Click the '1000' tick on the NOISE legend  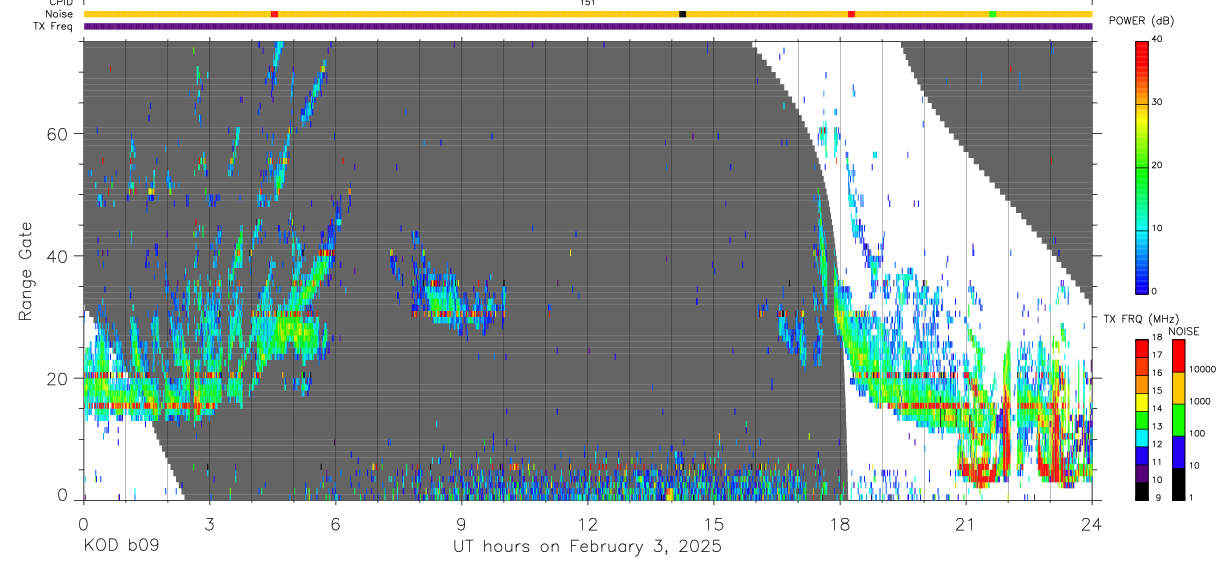1199,402
